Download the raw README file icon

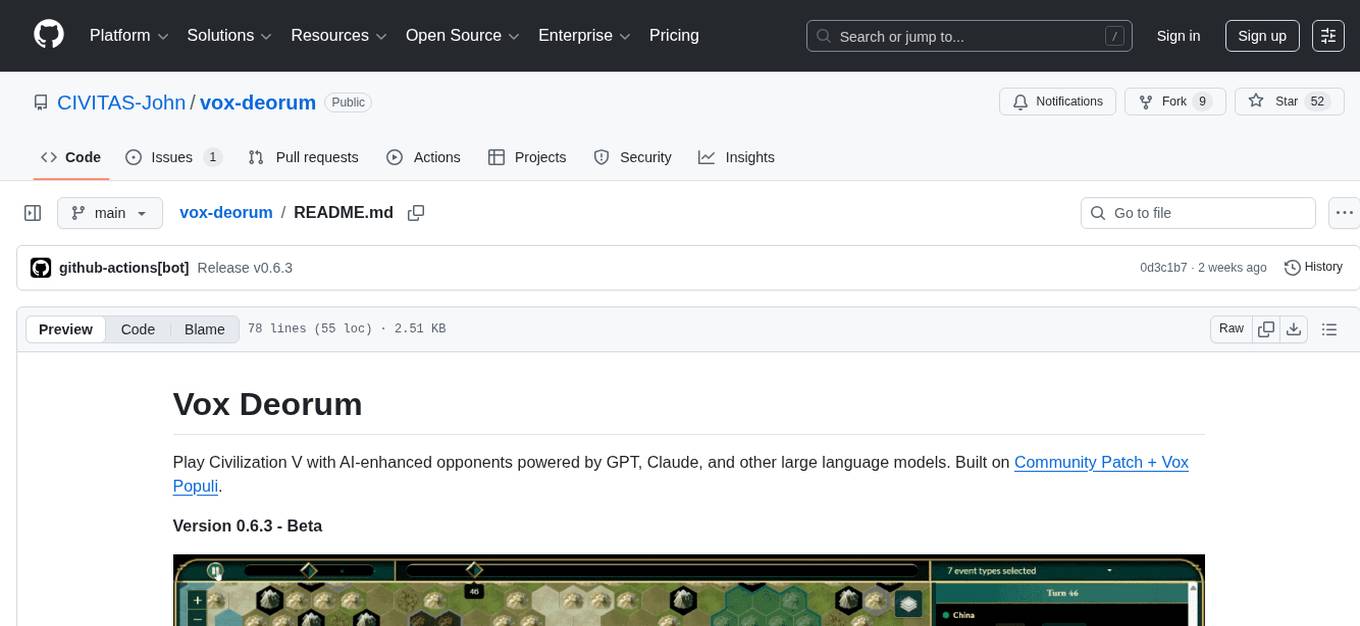[x=1294, y=328]
